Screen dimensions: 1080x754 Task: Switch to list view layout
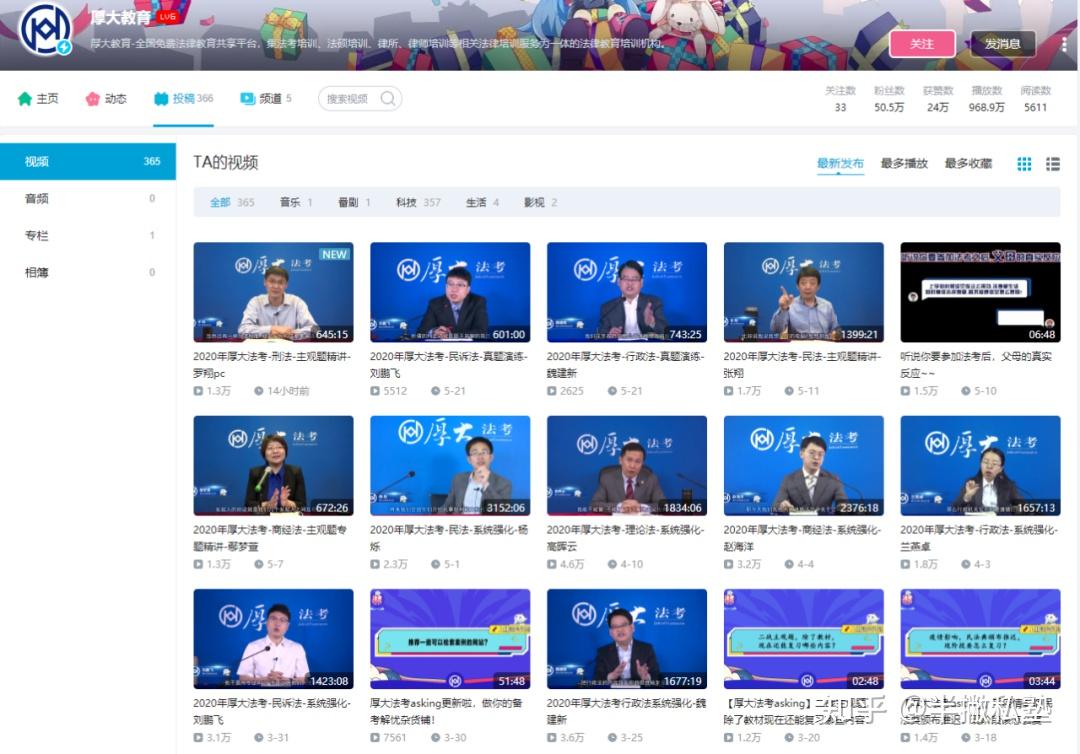pyautogui.click(x=1052, y=164)
